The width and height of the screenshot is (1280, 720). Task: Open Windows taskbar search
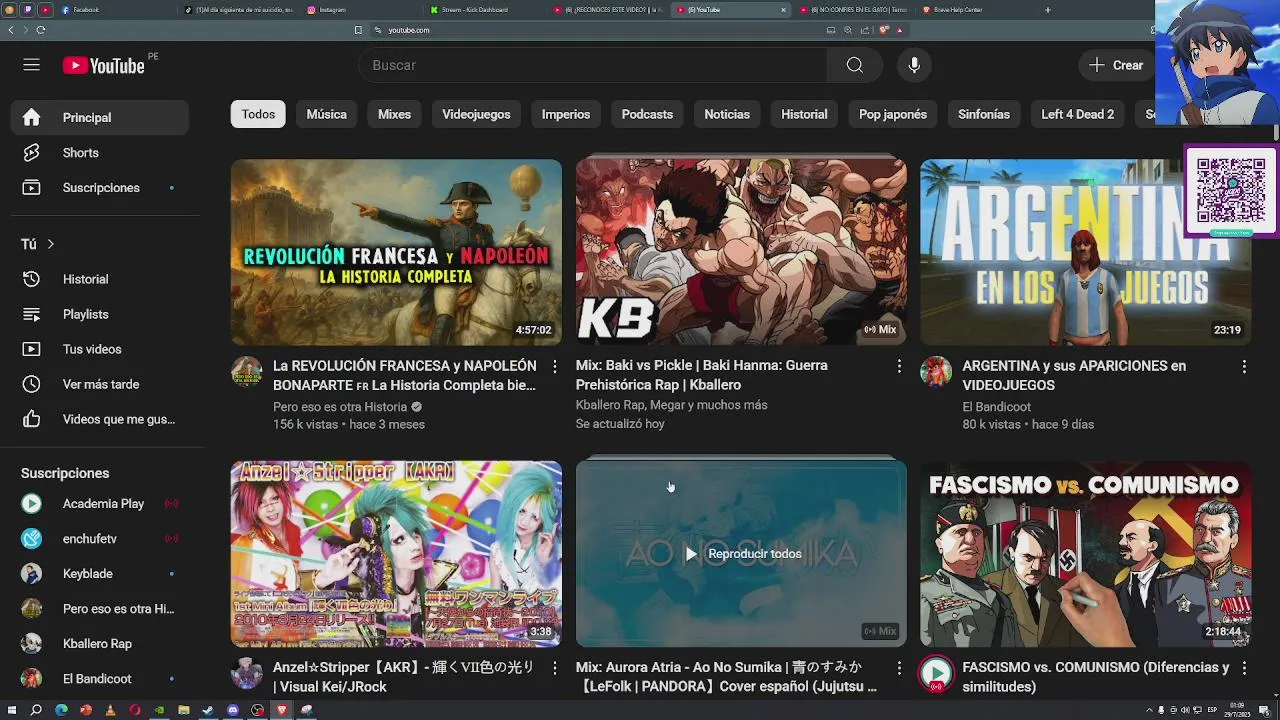point(36,710)
